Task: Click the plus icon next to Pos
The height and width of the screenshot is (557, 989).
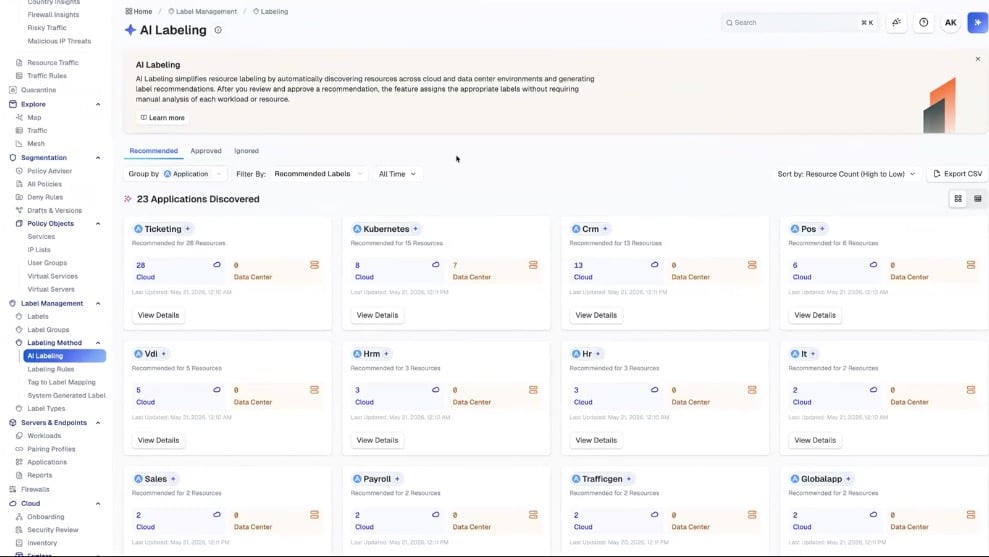Action: click(822, 229)
